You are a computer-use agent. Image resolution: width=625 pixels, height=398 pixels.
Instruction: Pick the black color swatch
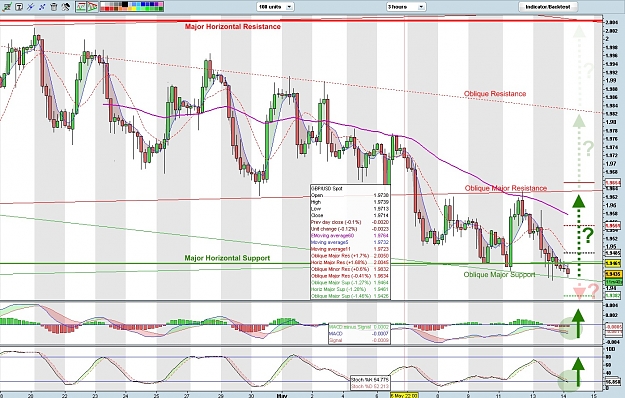tap(125, 4)
